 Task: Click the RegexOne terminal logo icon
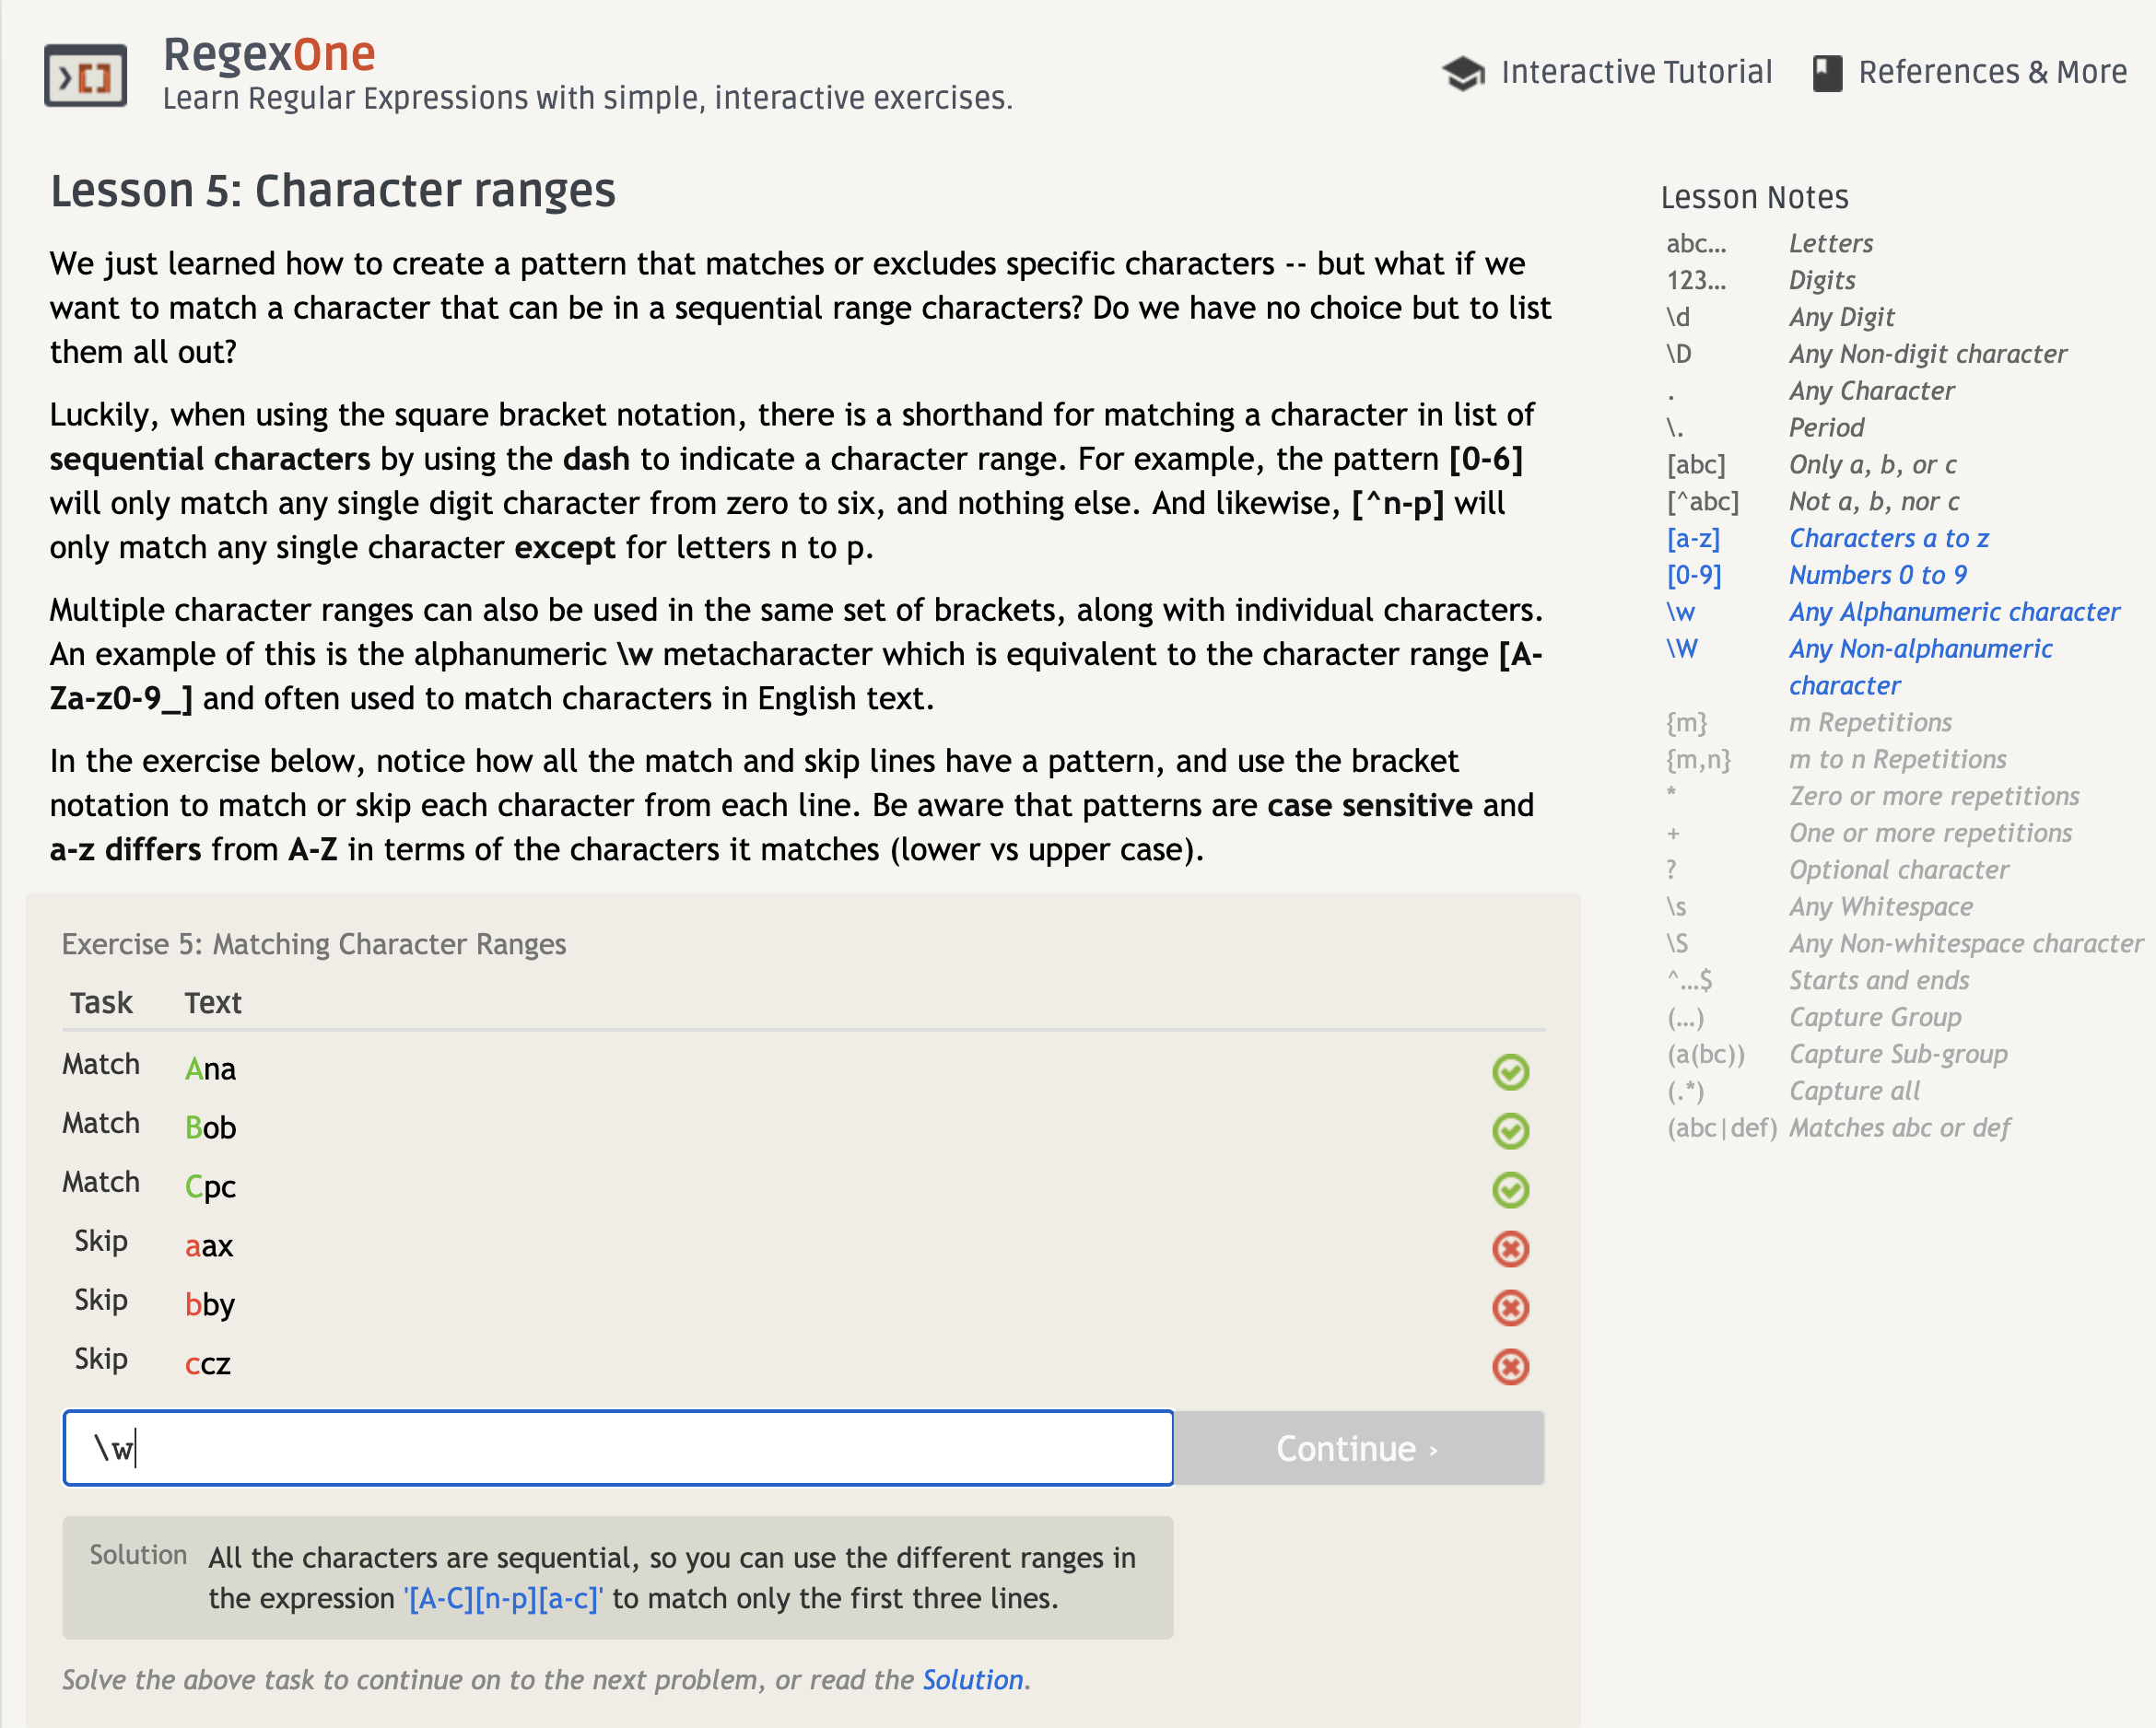click(86, 76)
